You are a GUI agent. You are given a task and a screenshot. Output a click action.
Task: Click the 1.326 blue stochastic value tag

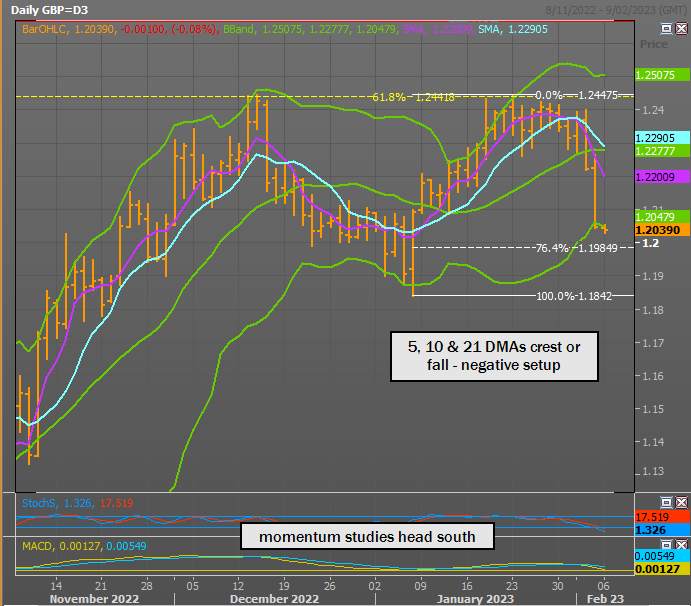click(662, 529)
